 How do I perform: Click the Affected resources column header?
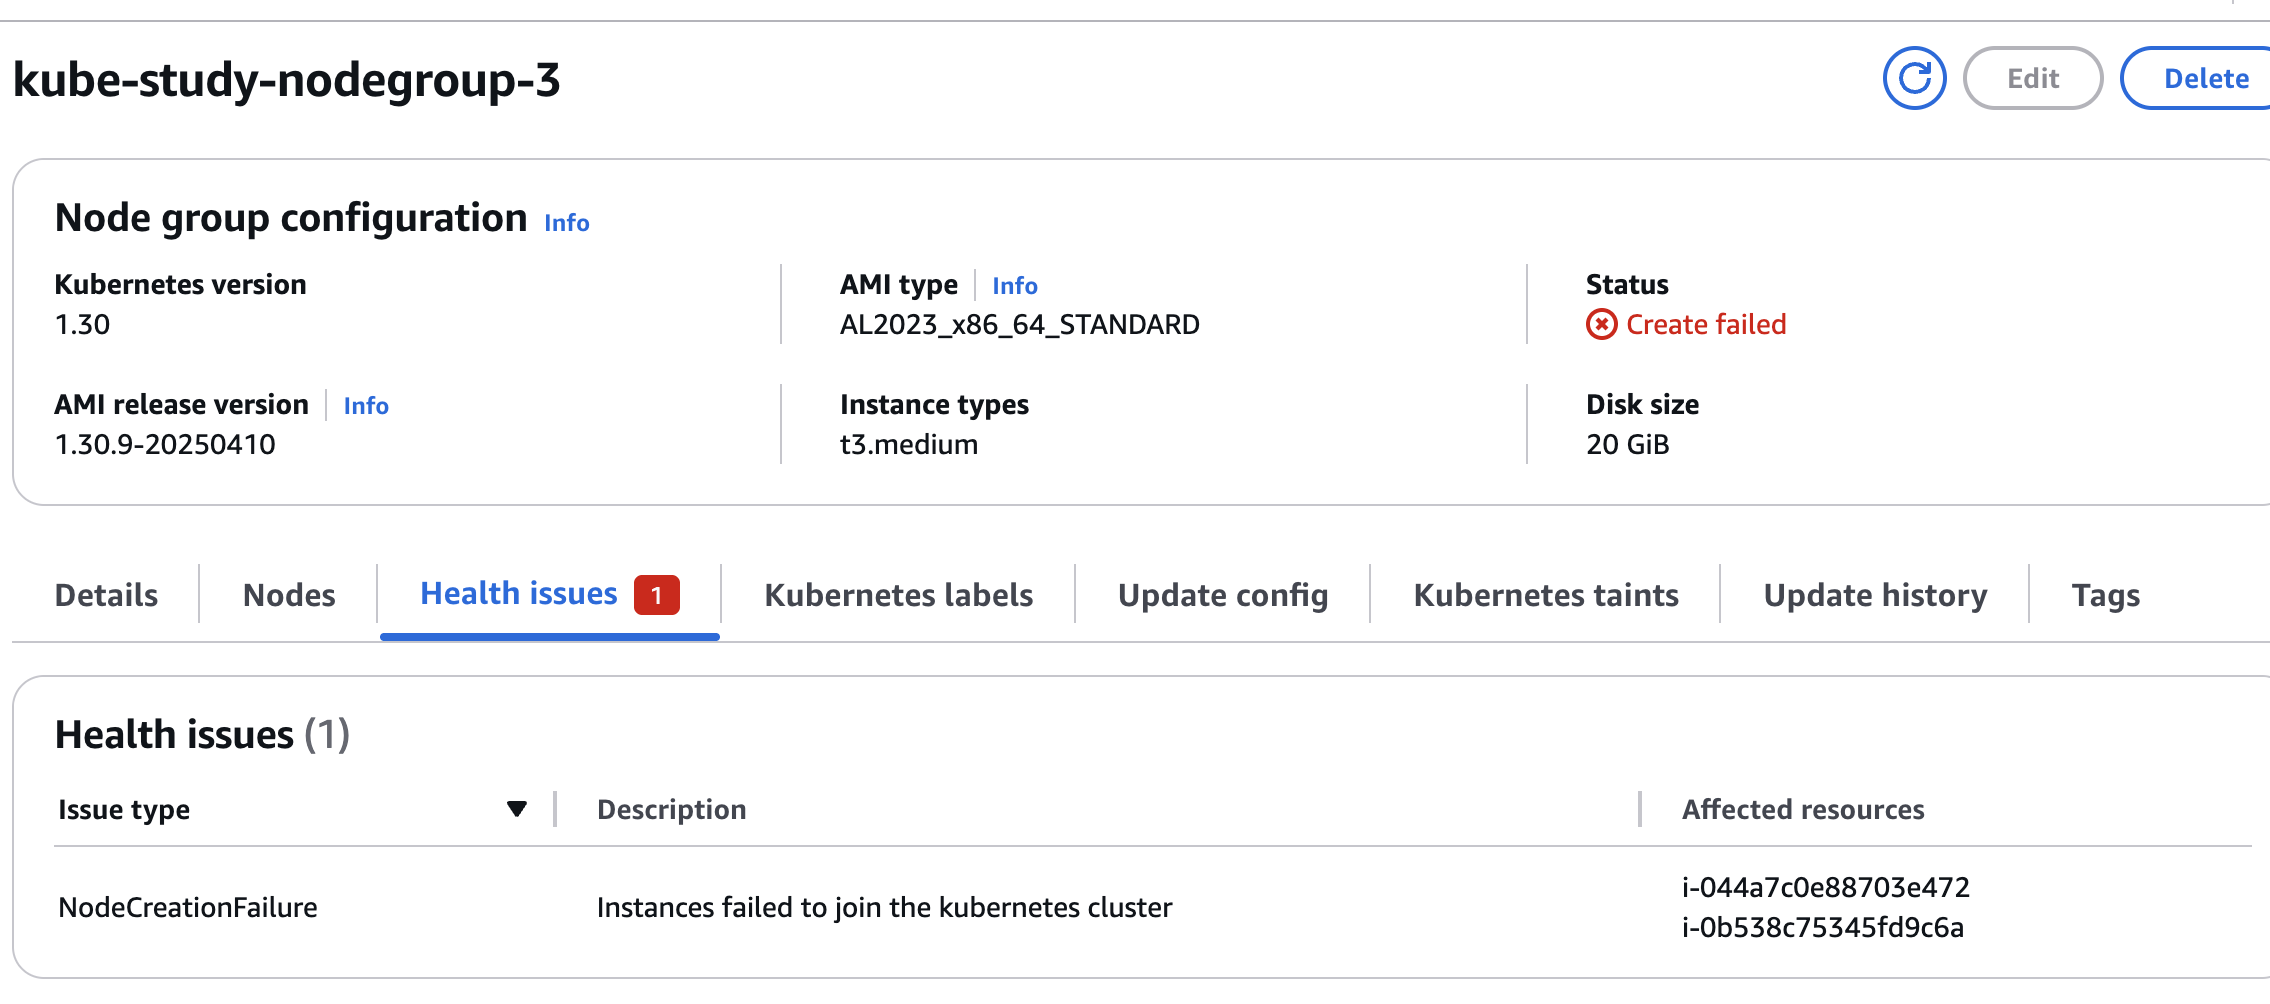click(x=1802, y=809)
